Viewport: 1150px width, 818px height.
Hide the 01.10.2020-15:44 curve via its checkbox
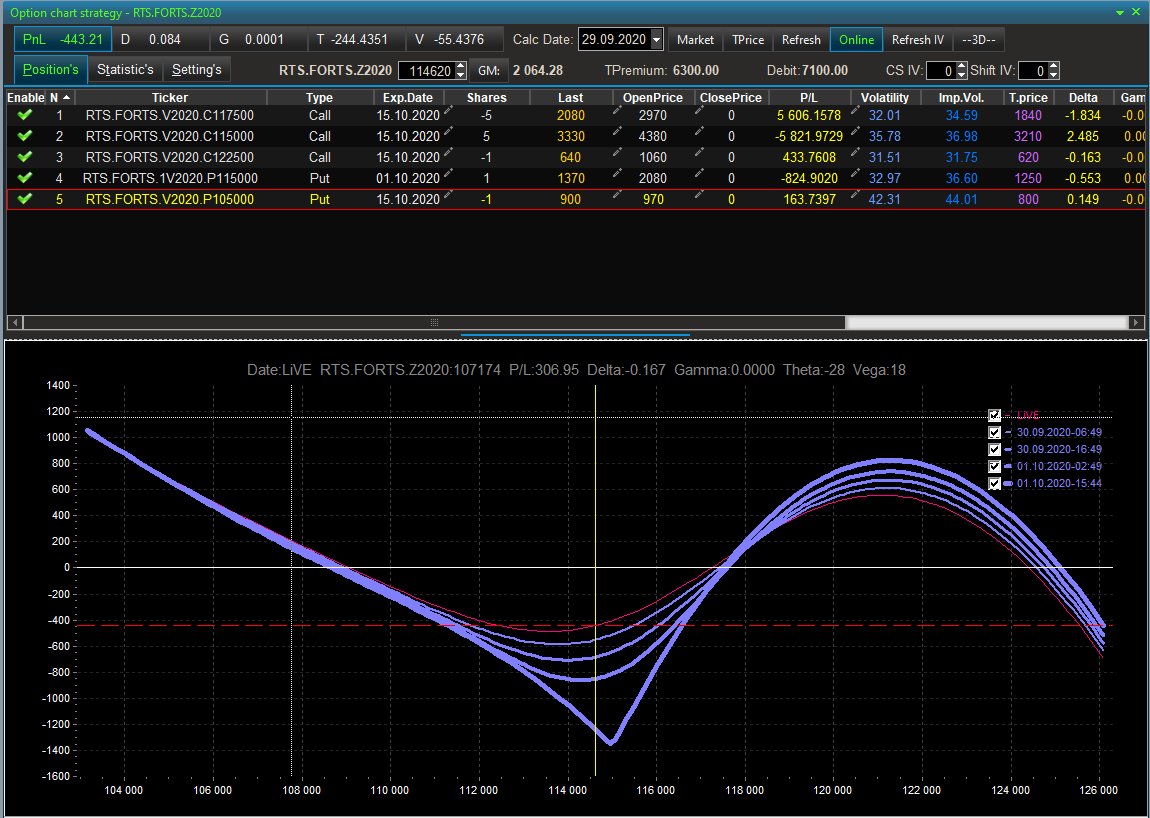[994, 483]
